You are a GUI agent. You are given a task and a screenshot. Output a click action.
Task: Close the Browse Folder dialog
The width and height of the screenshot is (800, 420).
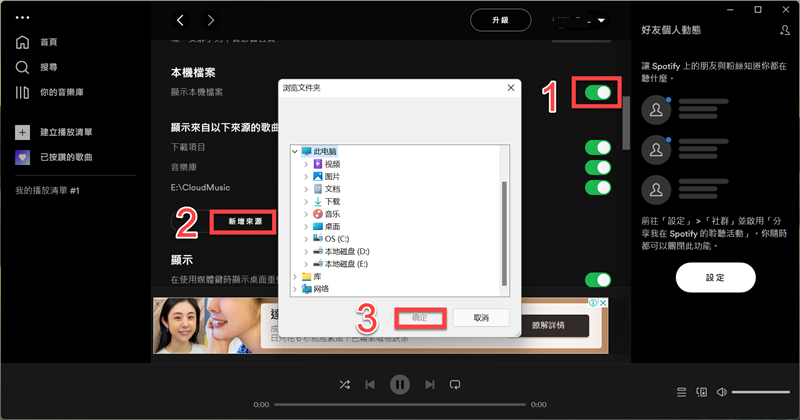pyautogui.click(x=511, y=88)
